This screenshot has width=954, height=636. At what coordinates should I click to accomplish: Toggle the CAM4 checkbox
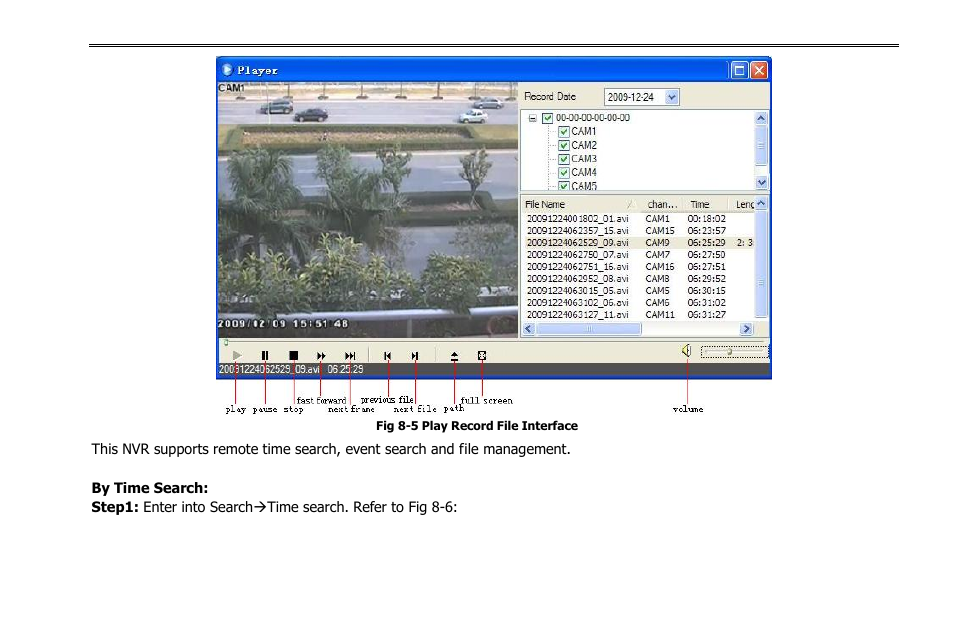pyautogui.click(x=563, y=172)
